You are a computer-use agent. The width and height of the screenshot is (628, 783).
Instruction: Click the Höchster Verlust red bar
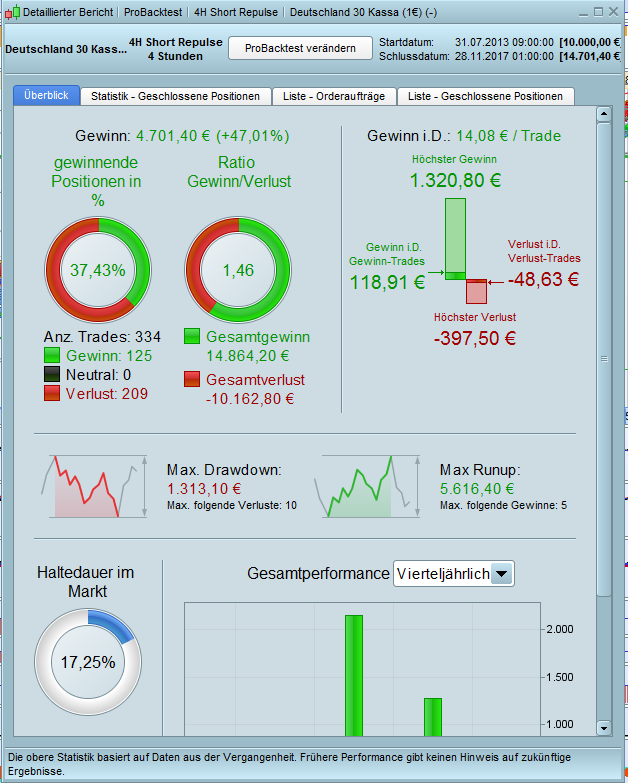pos(476,292)
